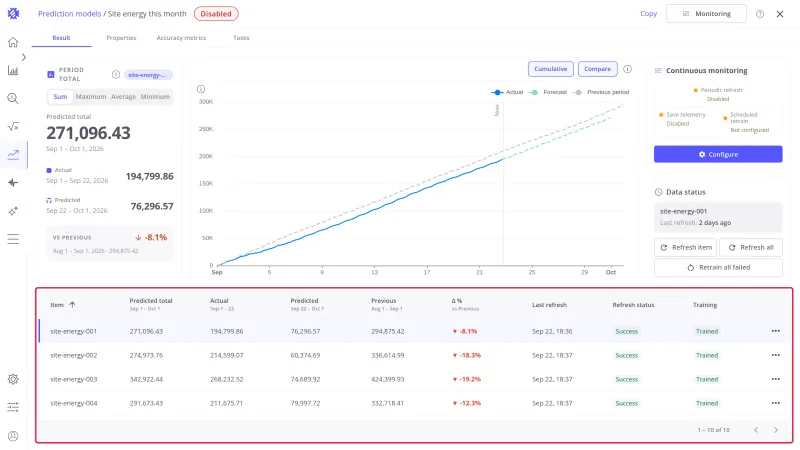Click the Period Total info icon
This screenshot has width=800, height=450.
116,74
